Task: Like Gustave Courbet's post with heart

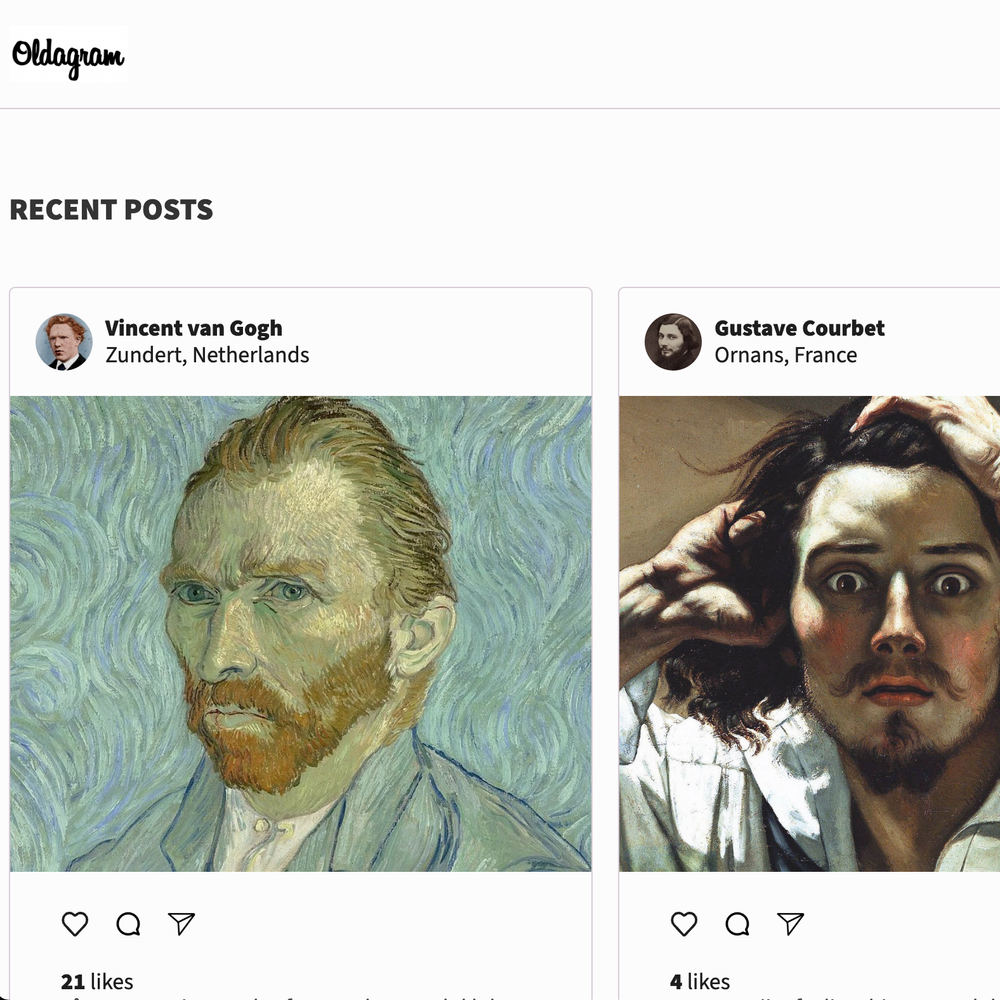Action: click(684, 924)
